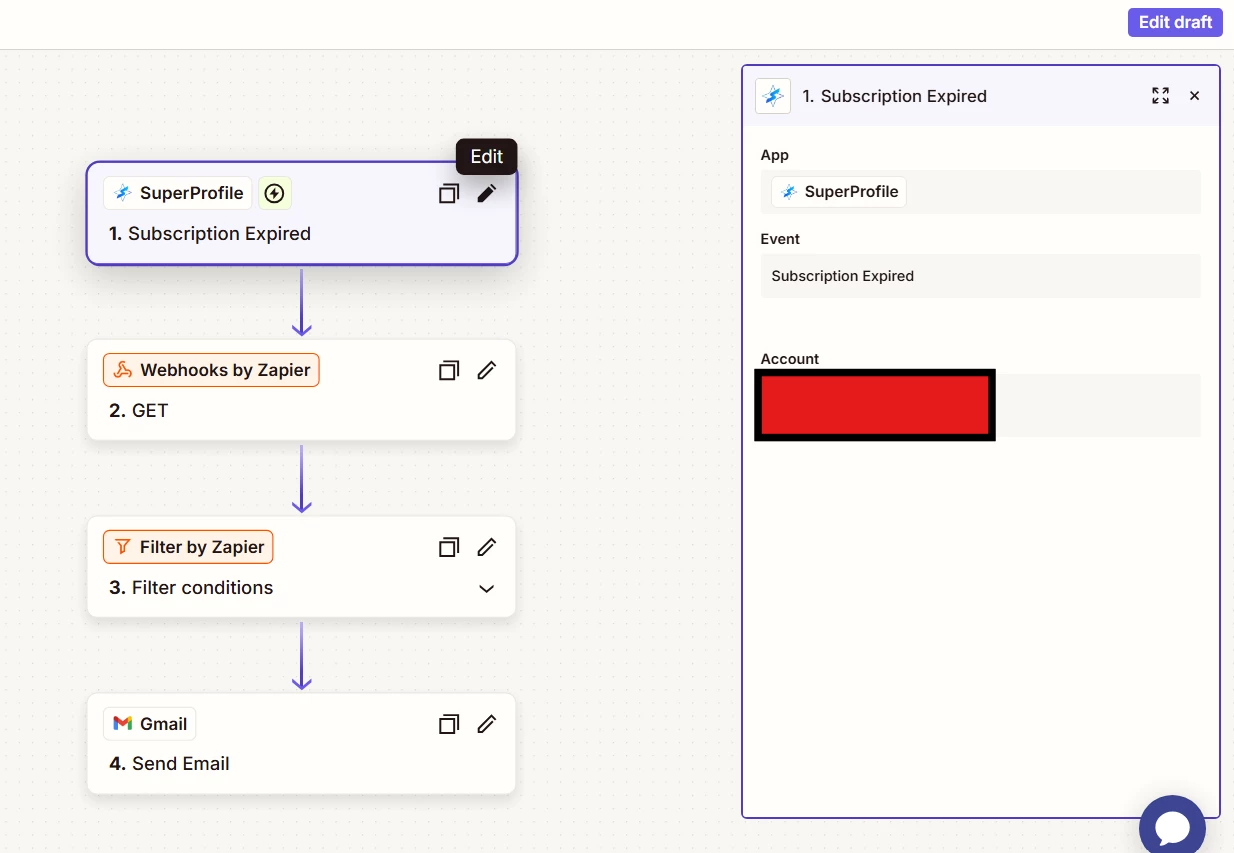1234x853 pixels.
Task: Duplicate the Subscription Expired step via copy icon
Action: (x=449, y=193)
